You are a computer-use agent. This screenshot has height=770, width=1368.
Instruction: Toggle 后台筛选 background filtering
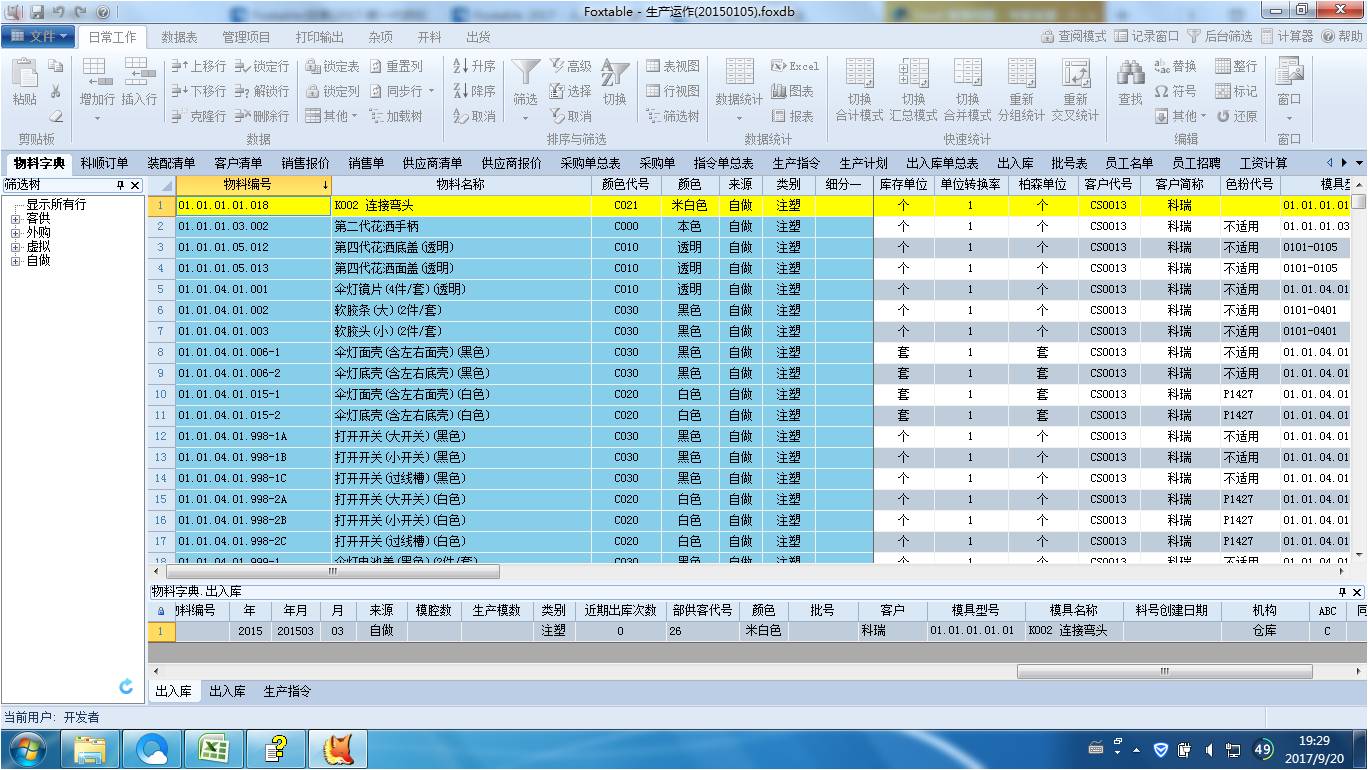point(1219,36)
